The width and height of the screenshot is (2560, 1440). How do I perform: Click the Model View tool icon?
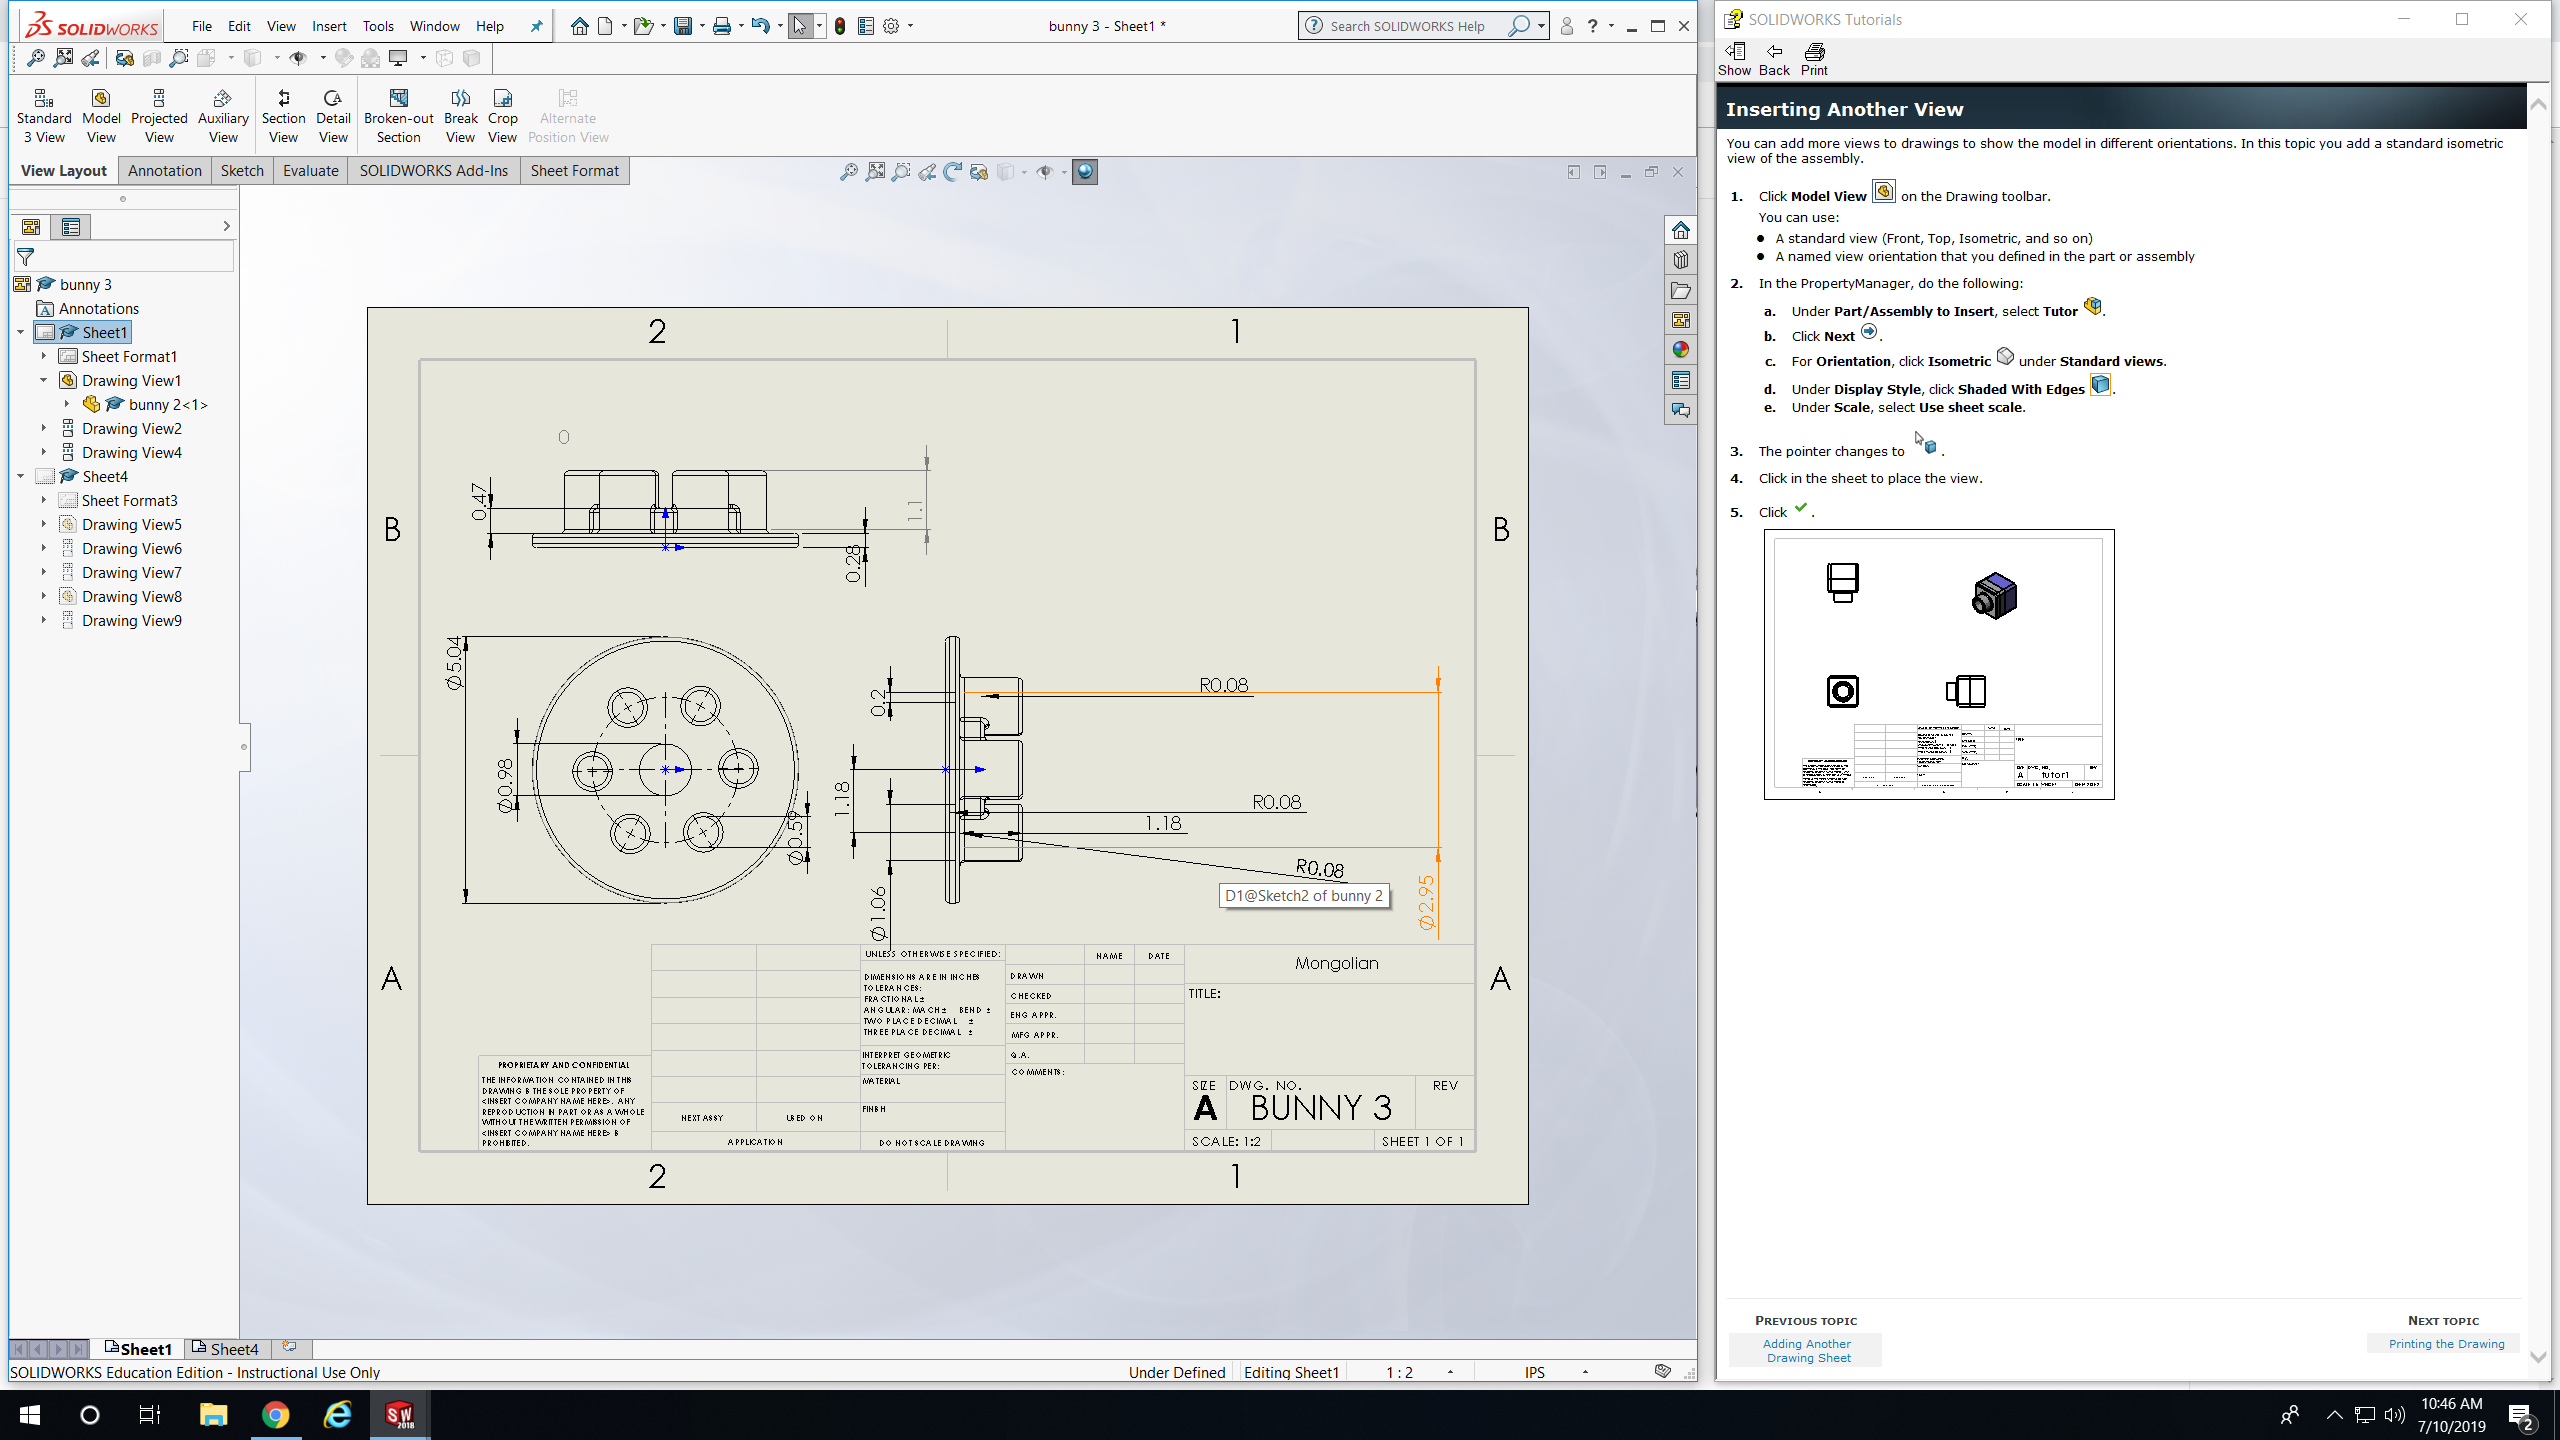101,98
